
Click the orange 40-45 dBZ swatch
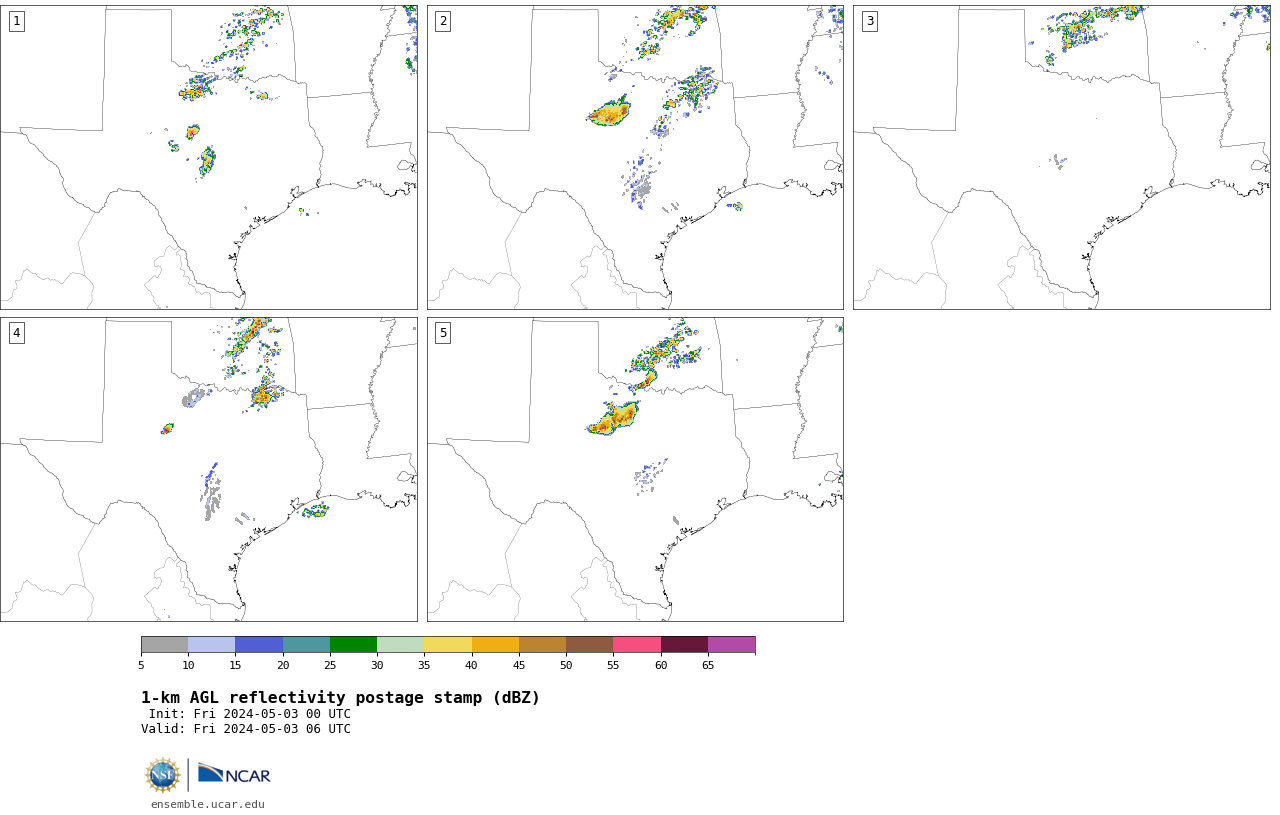pyautogui.click(x=495, y=644)
